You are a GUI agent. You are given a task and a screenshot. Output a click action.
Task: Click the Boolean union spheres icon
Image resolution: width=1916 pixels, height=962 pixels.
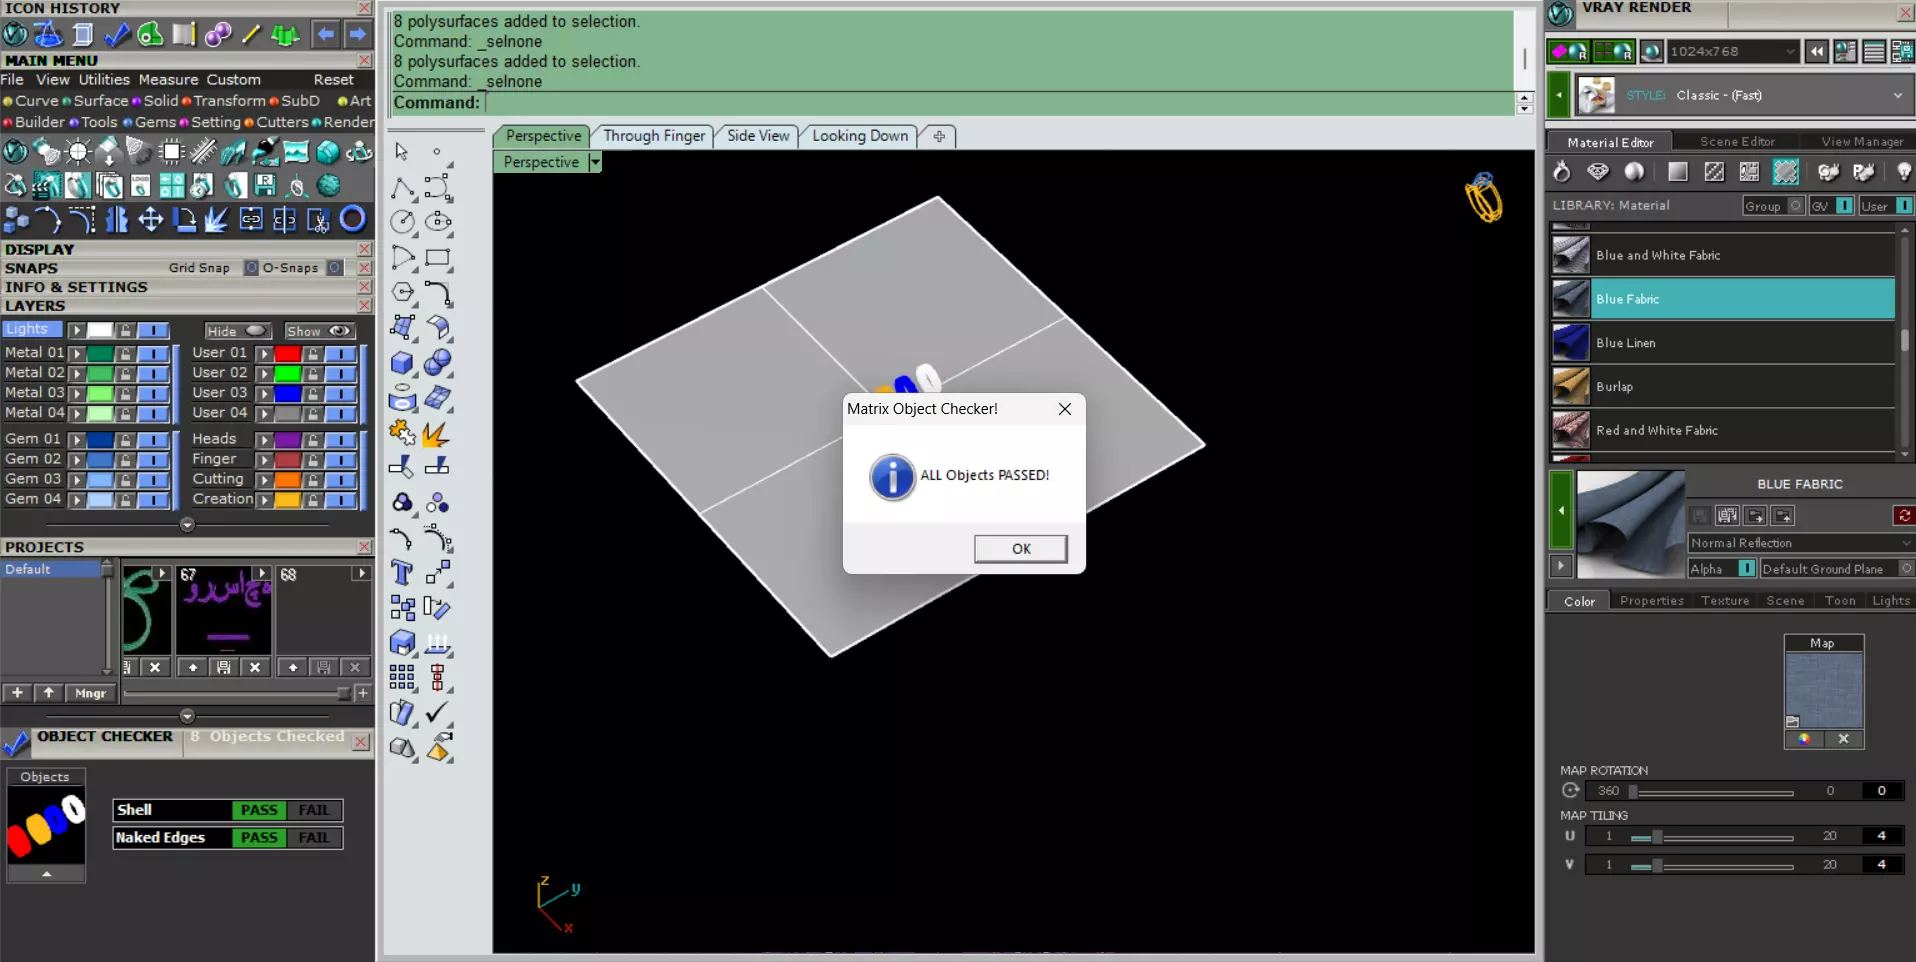pyautogui.click(x=438, y=363)
